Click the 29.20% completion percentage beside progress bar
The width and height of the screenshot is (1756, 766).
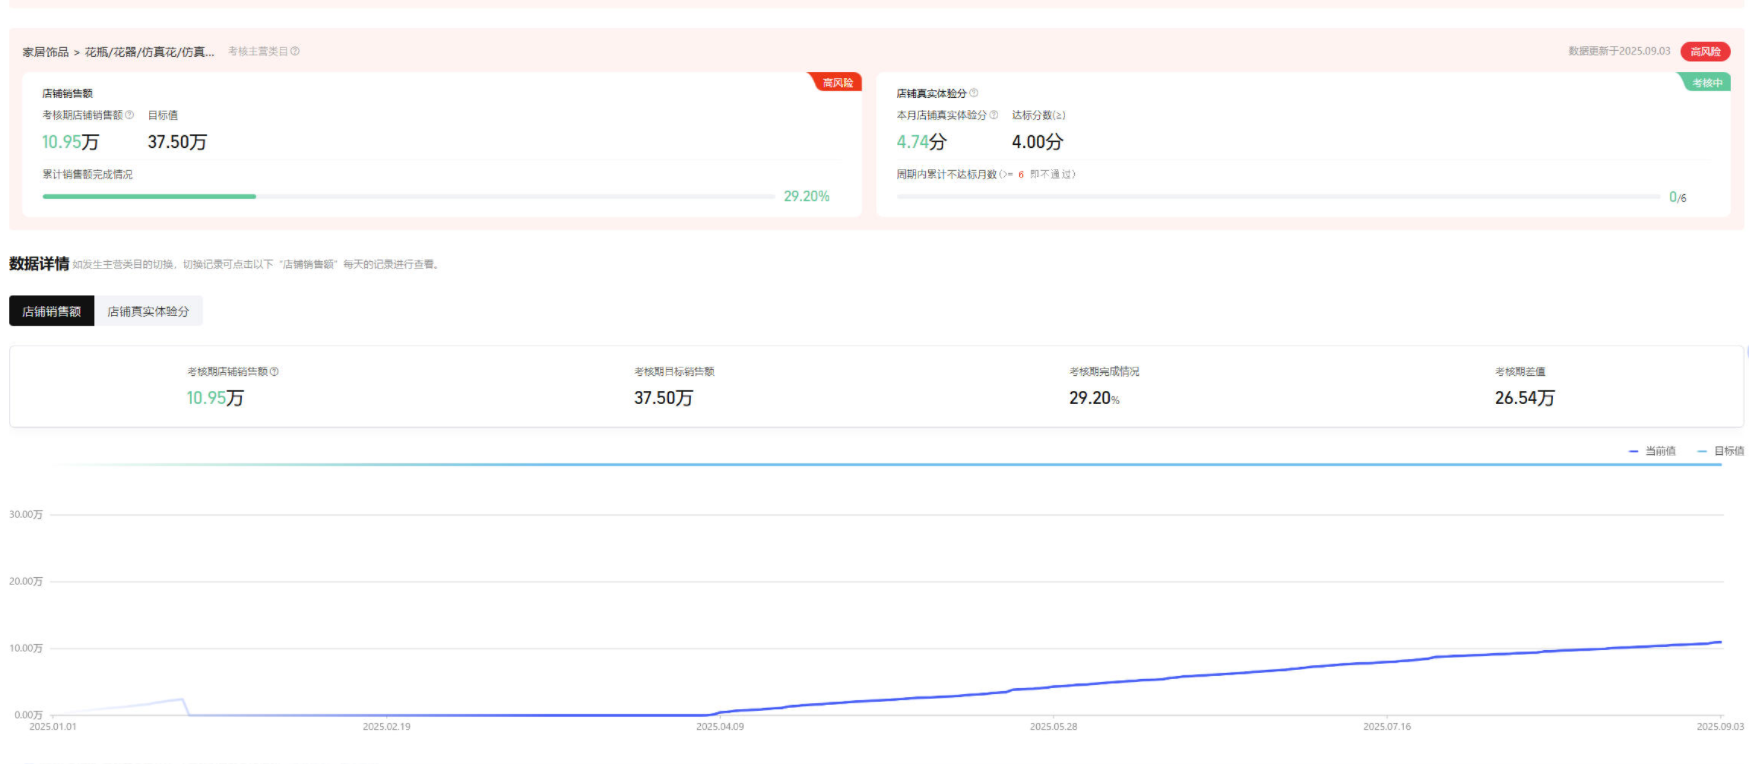coord(806,196)
